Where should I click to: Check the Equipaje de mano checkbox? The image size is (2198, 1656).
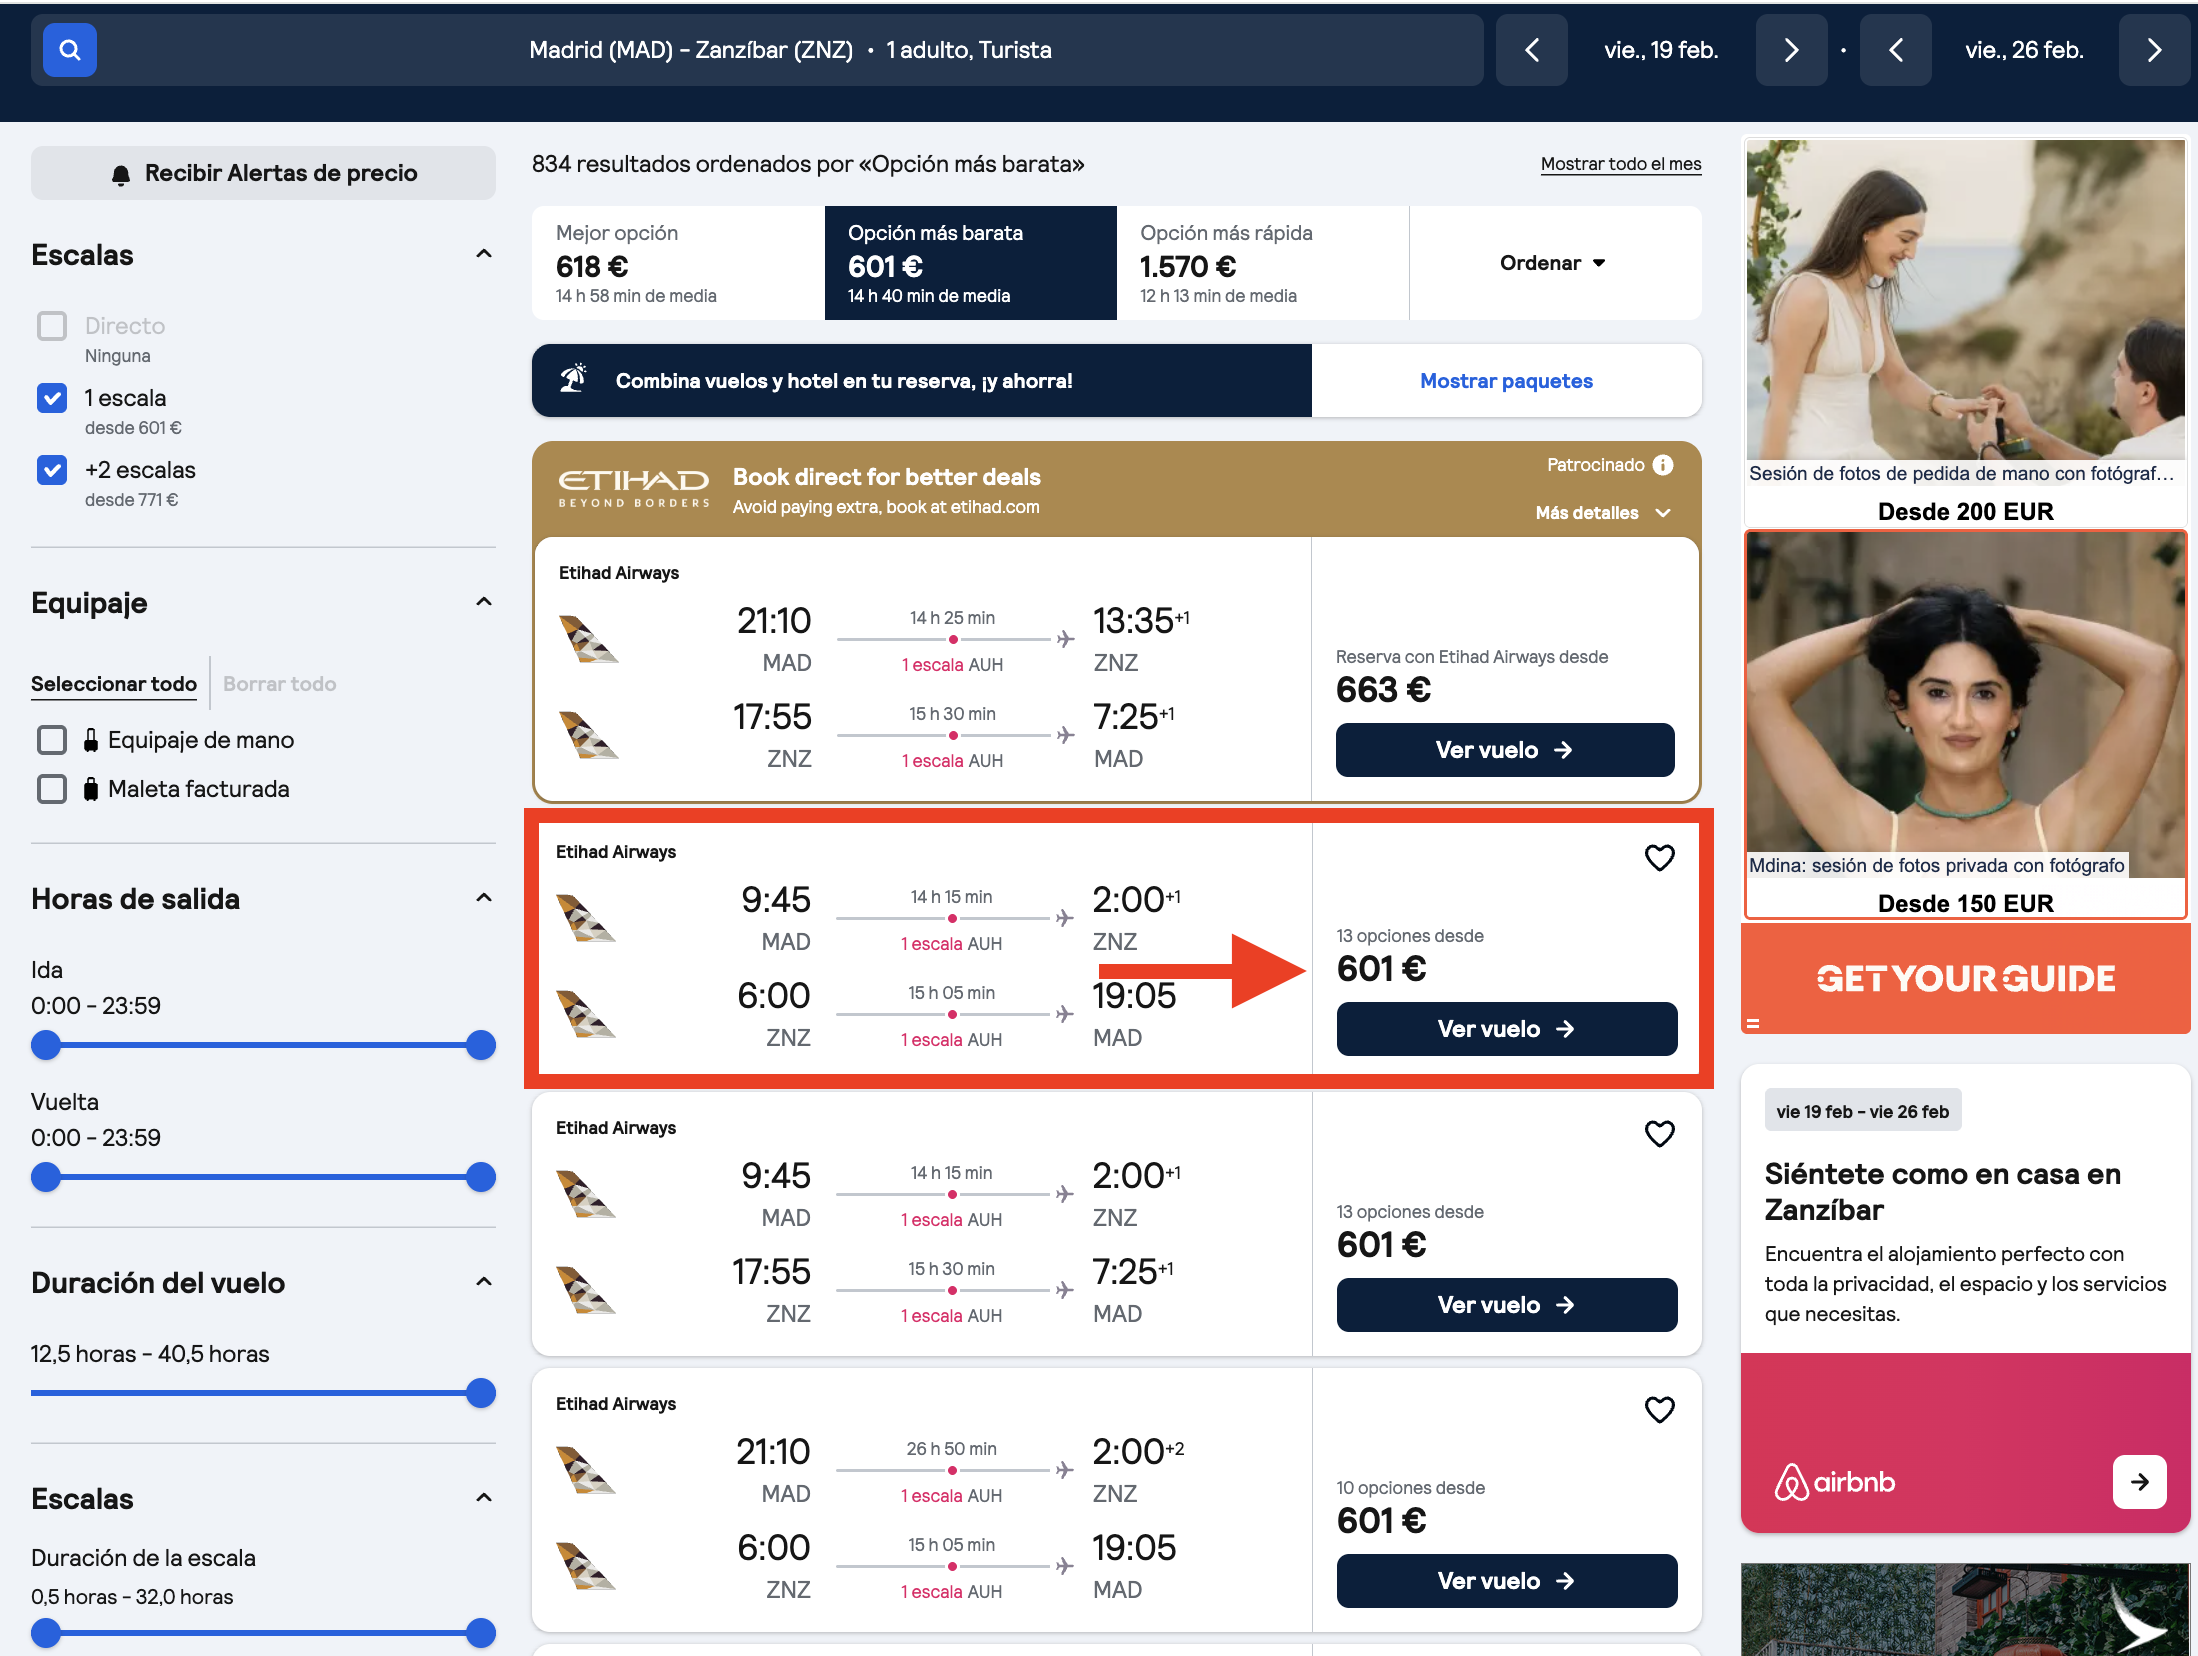coord(52,740)
